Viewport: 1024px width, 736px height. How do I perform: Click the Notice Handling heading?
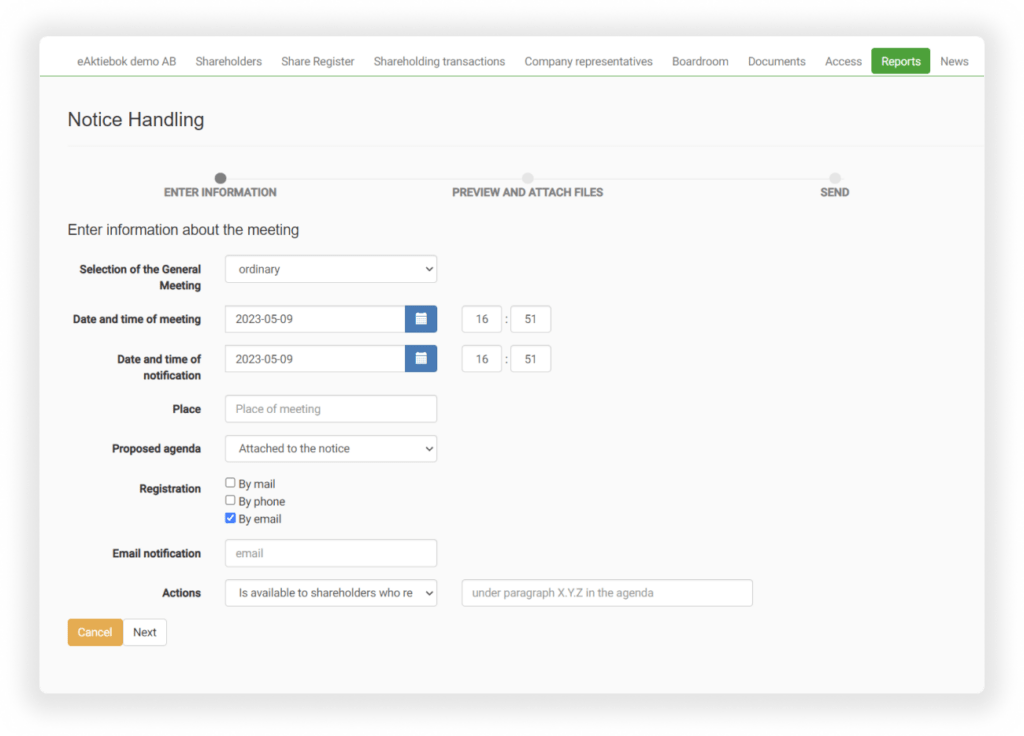(136, 120)
